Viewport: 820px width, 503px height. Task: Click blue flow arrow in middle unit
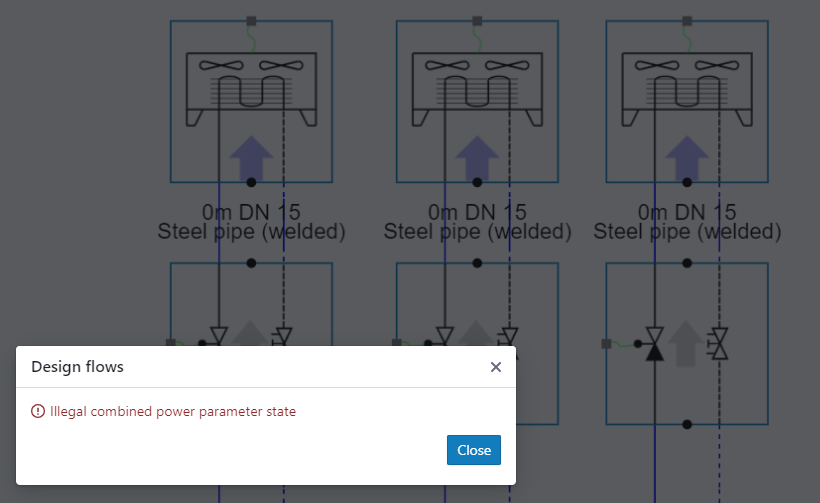(x=478, y=156)
